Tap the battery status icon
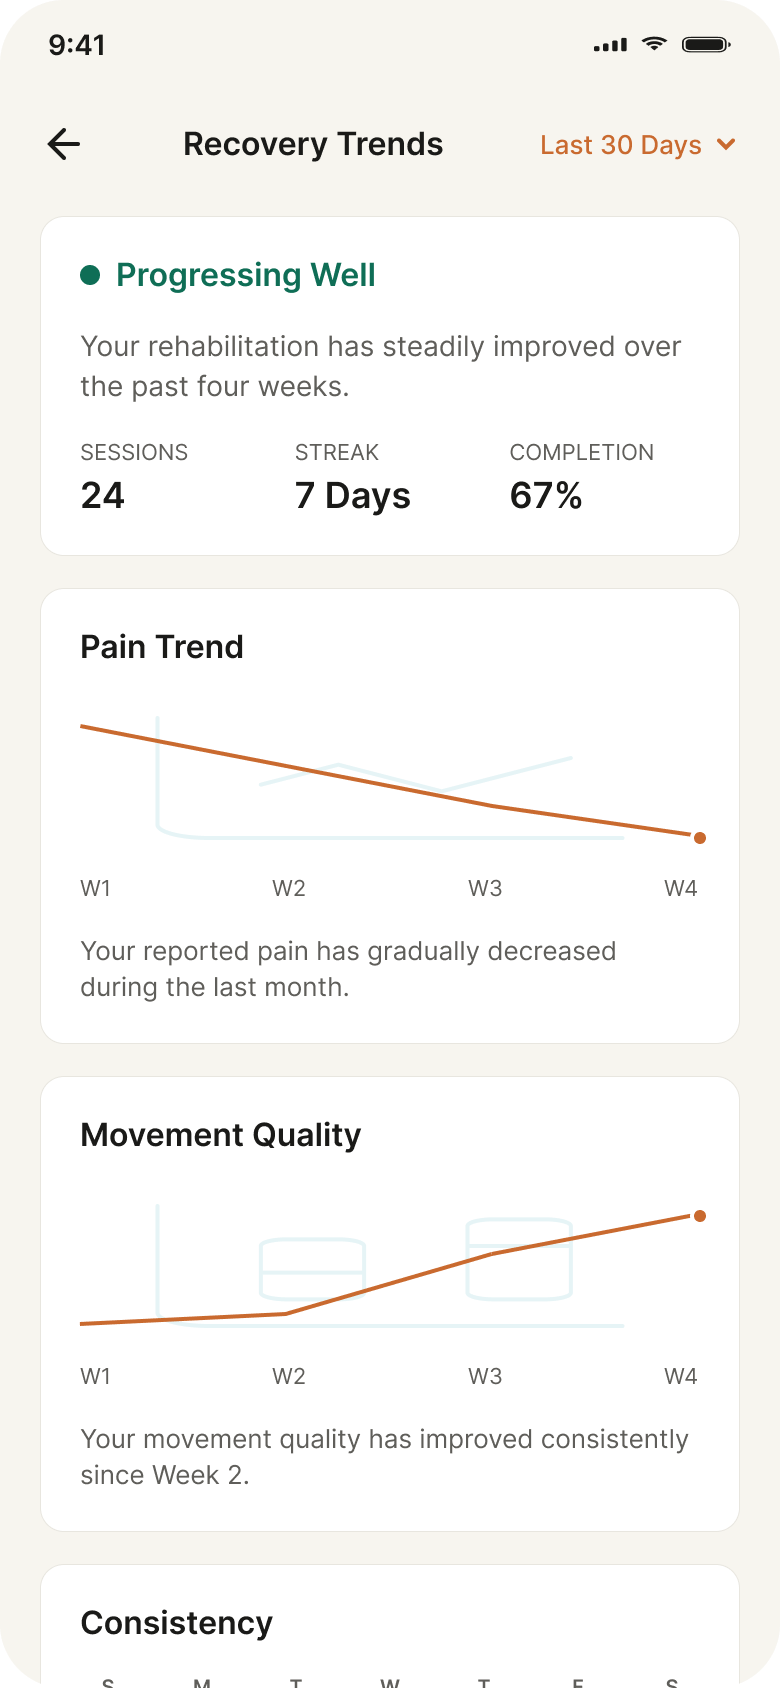The height and width of the screenshot is (1688, 780). pyautogui.click(x=706, y=44)
